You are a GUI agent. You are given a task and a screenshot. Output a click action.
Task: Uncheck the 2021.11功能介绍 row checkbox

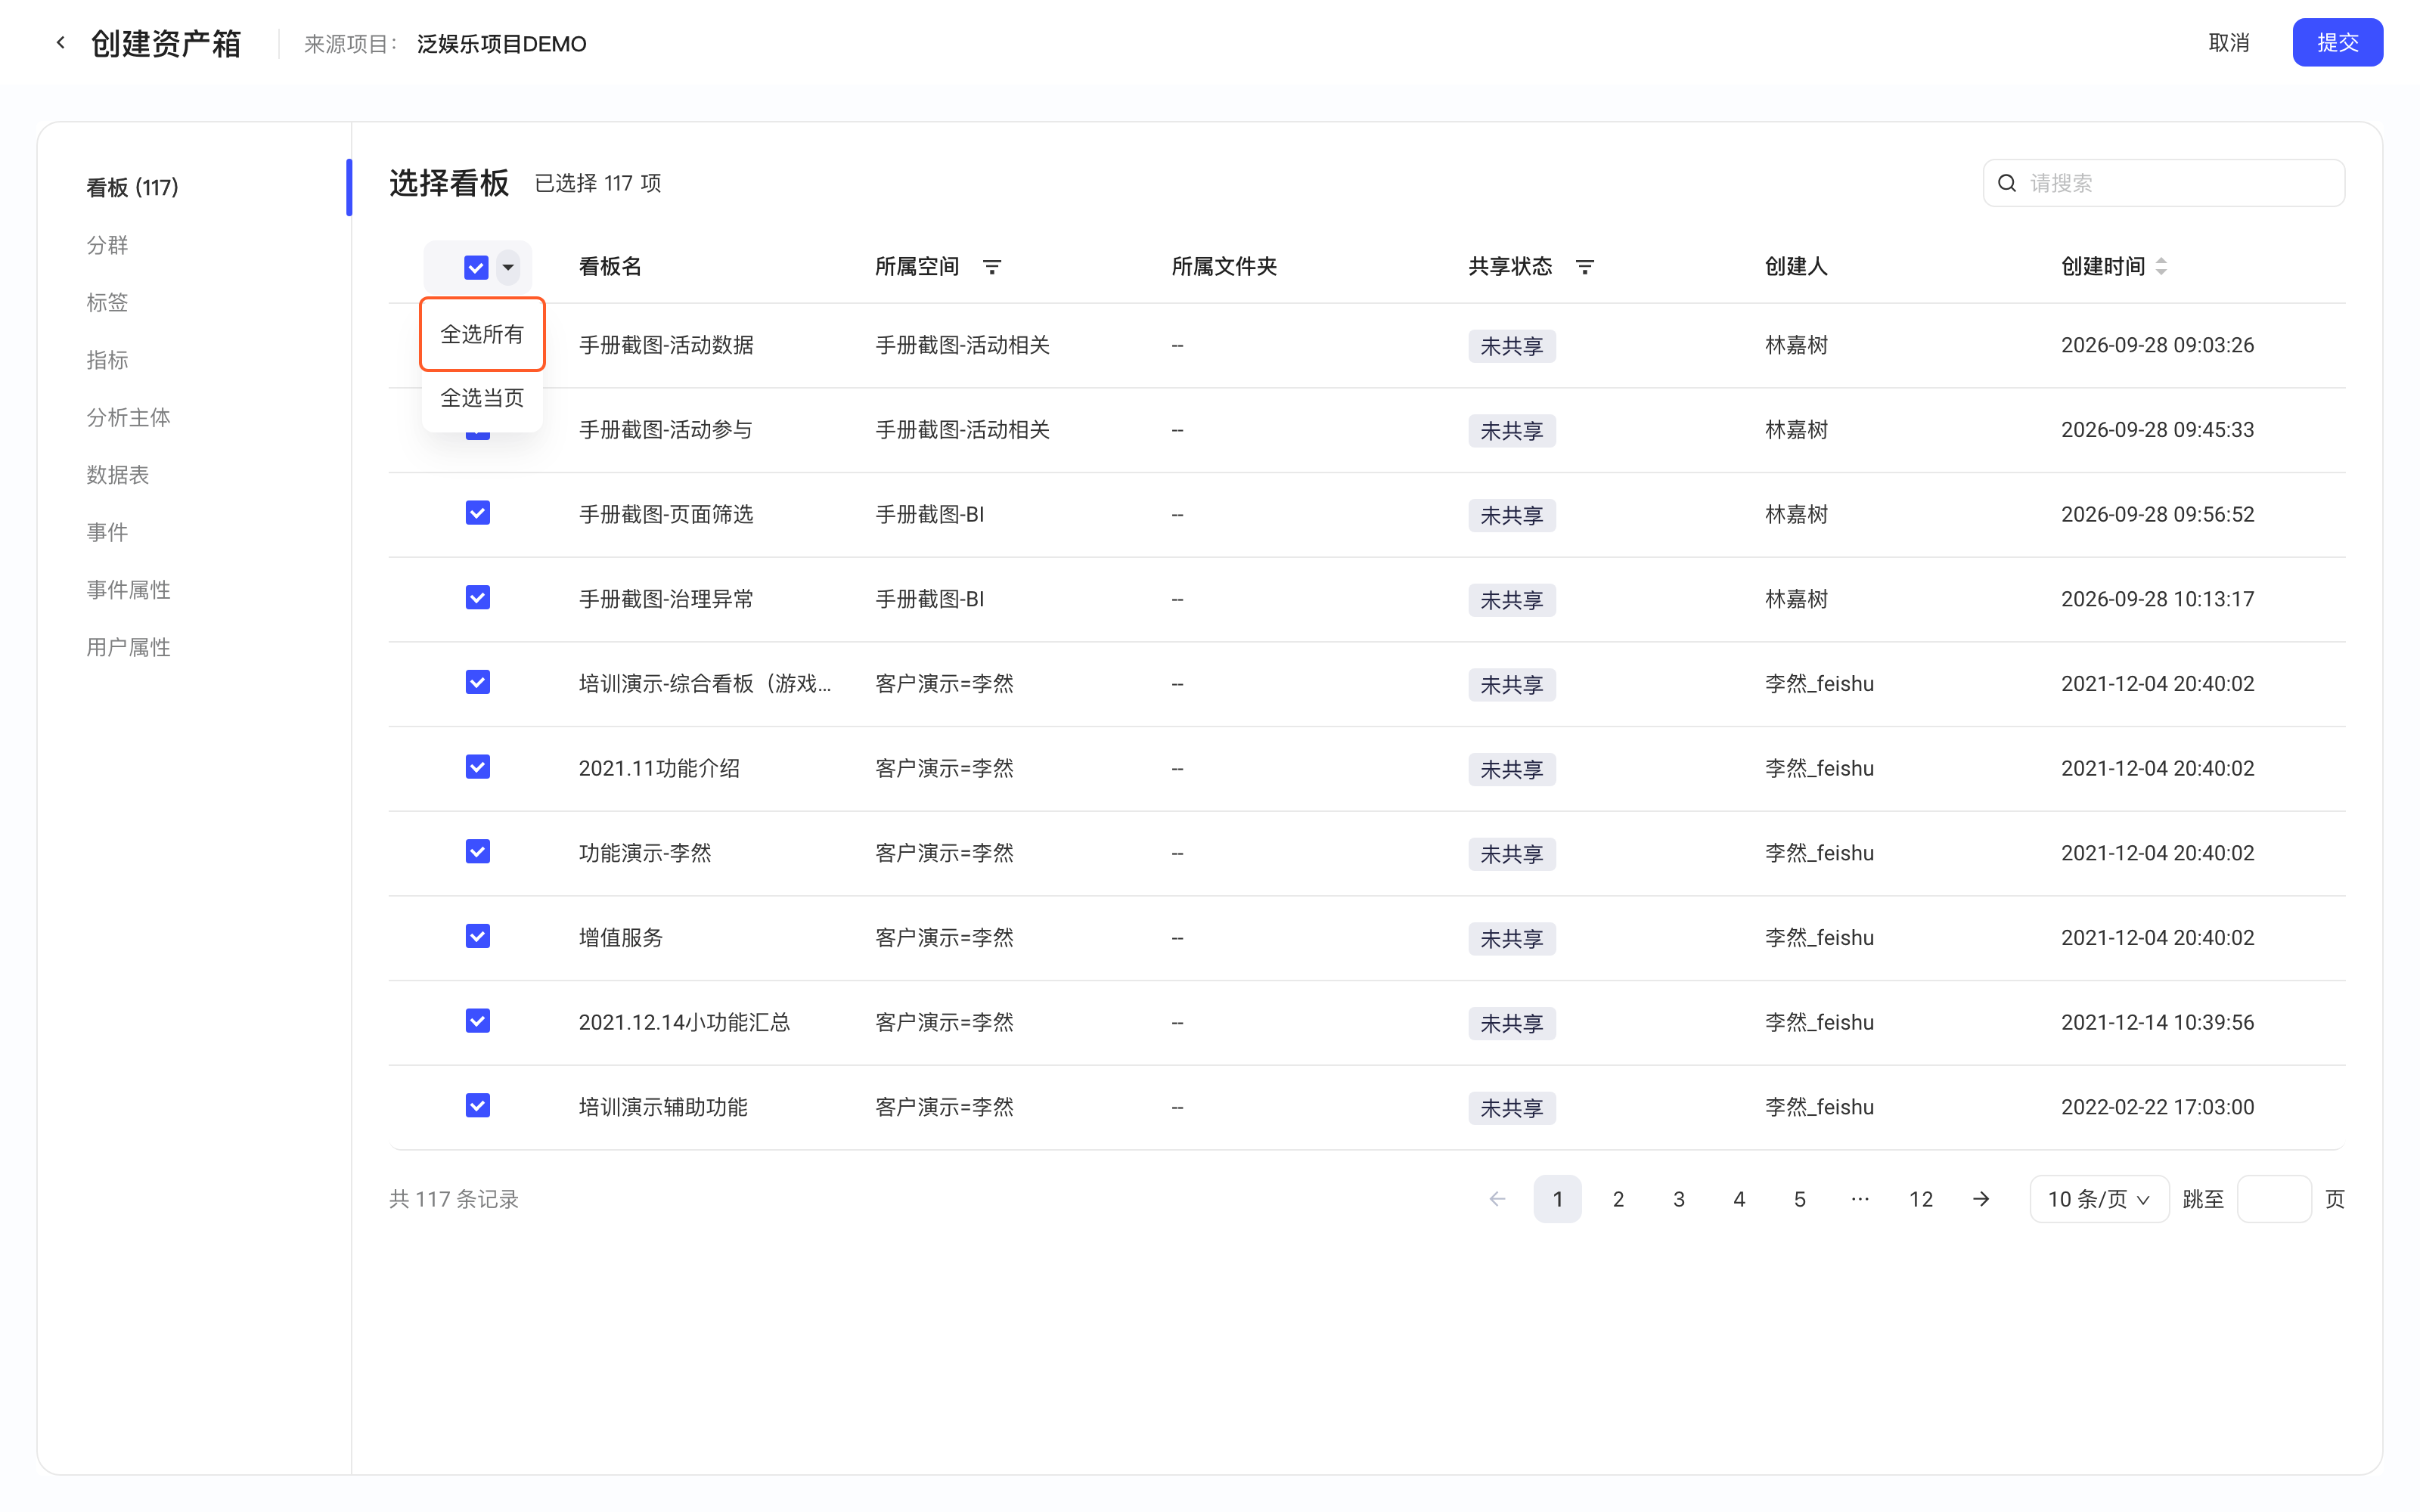tap(478, 767)
